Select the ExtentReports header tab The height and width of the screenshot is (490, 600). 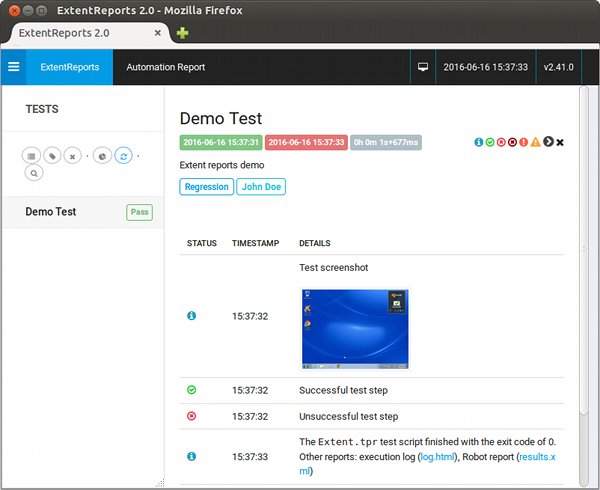[69, 67]
